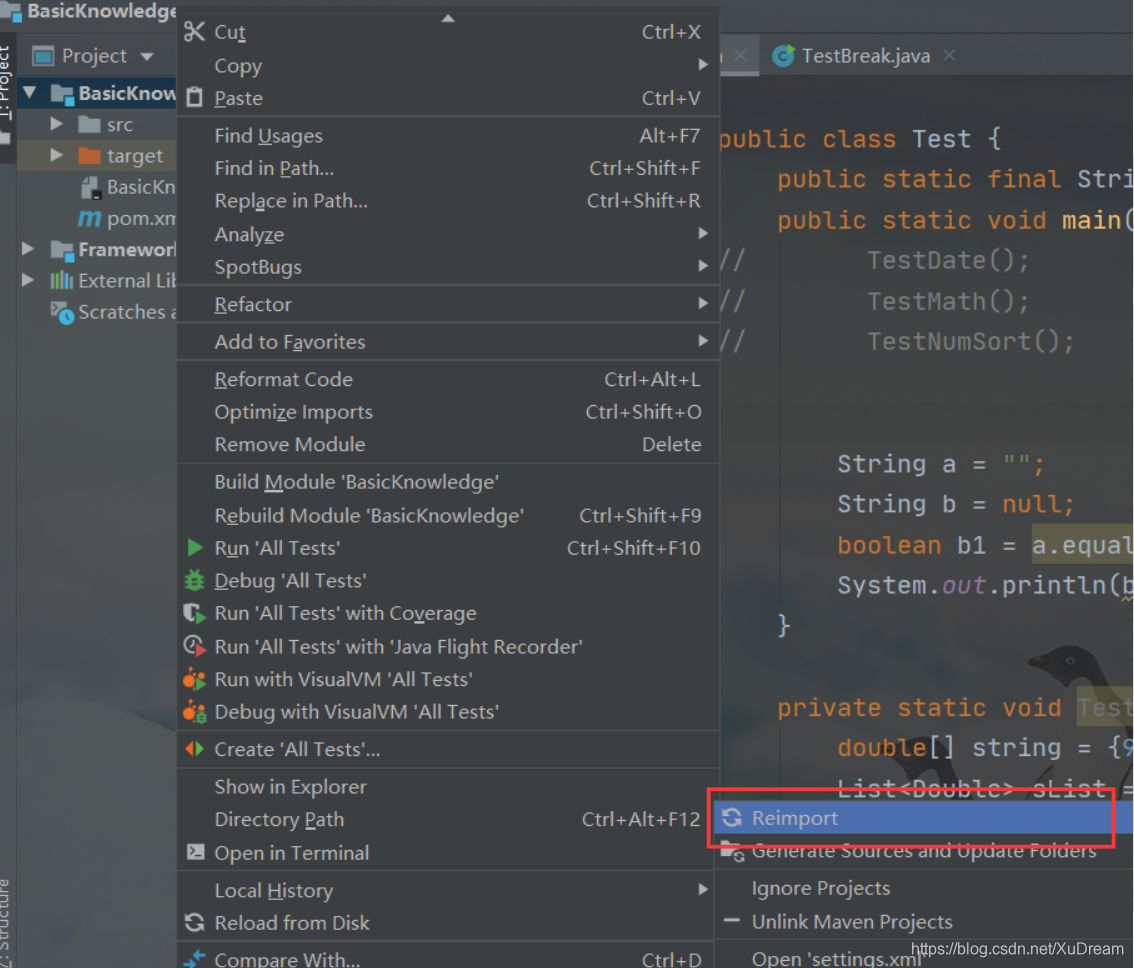The width and height of the screenshot is (1134, 968).
Task: Select Optimize Imports menu entry
Action: click(x=448, y=412)
